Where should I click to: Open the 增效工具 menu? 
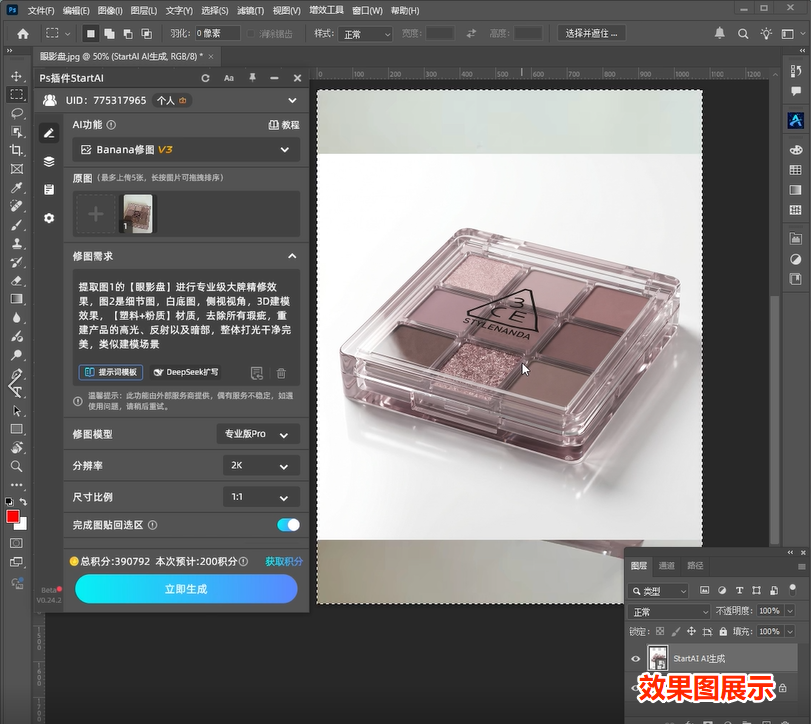(x=326, y=10)
